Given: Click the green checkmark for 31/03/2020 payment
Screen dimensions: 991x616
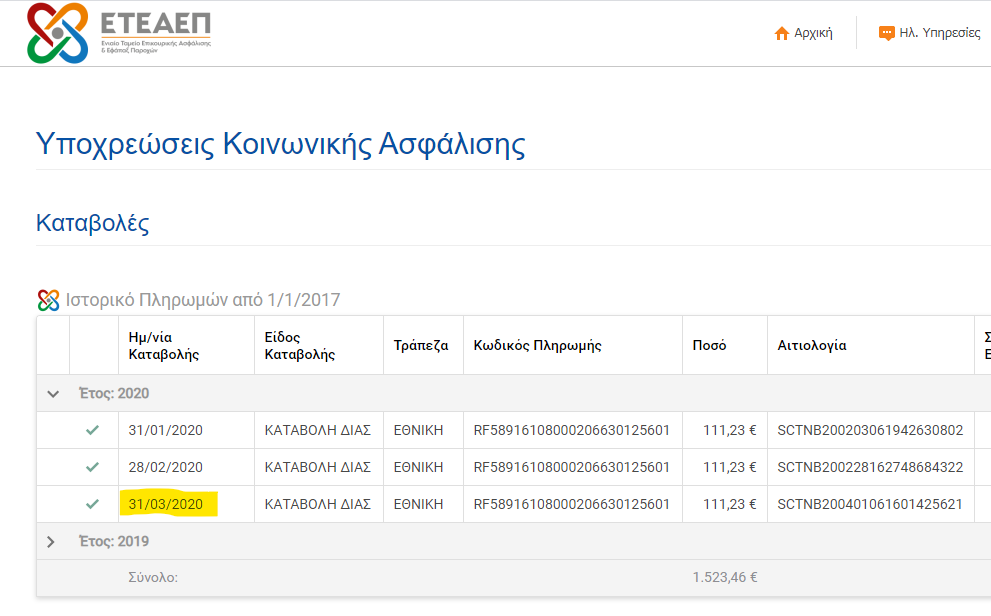Looking at the screenshot, I should click(x=93, y=504).
